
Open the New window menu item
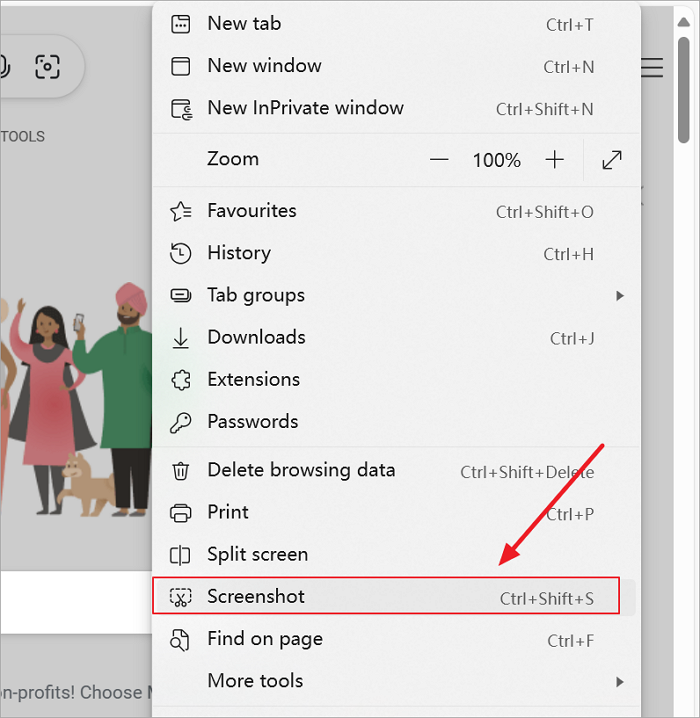[x=264, y=66]
